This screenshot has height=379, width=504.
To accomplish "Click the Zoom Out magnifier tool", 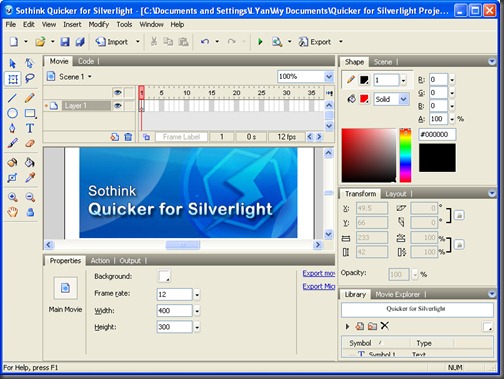I will [x=30, y=197].
